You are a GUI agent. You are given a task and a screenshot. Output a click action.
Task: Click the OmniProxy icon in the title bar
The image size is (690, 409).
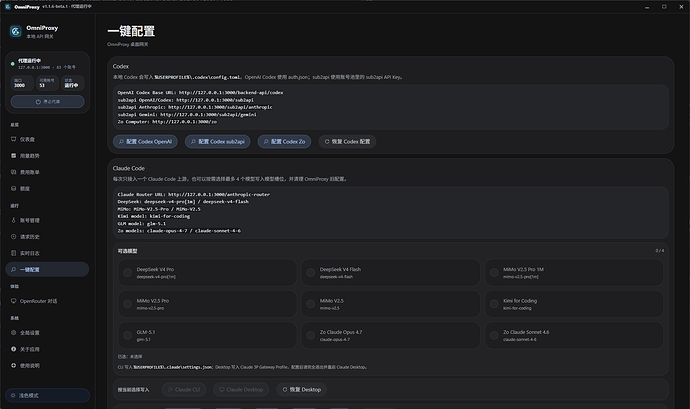pyautogui.click(x=7, y=7)
